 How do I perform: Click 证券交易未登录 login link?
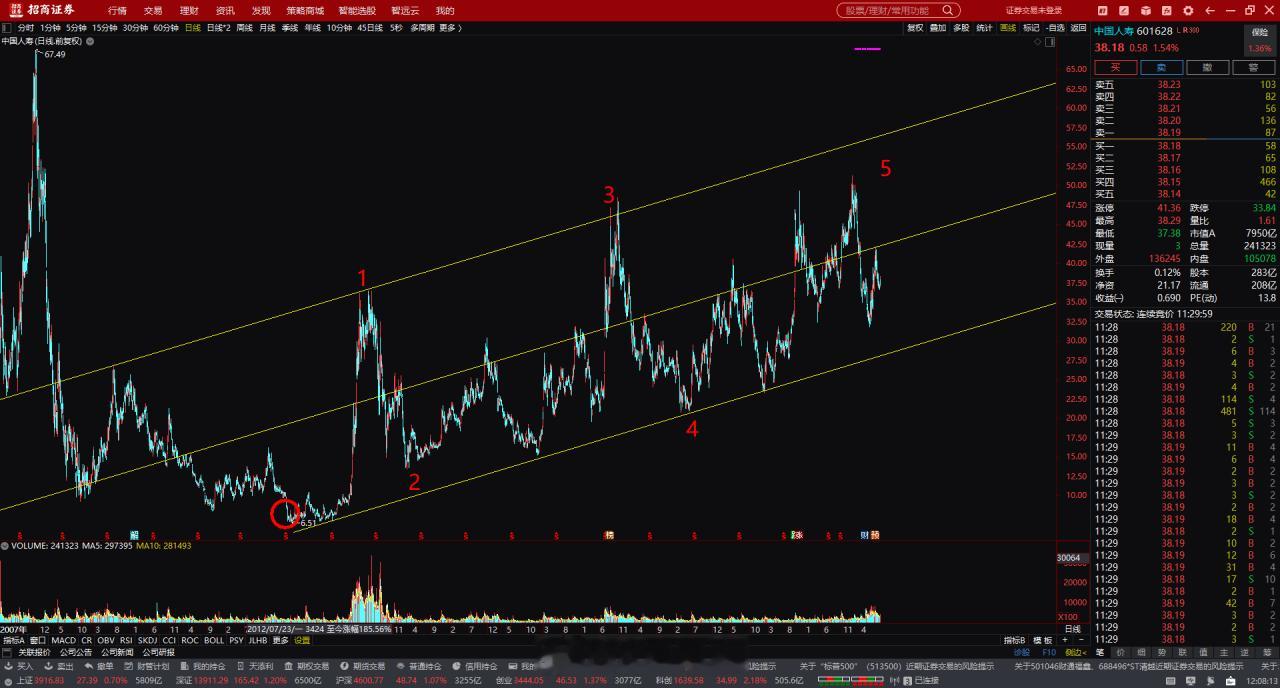(1033, 11)
